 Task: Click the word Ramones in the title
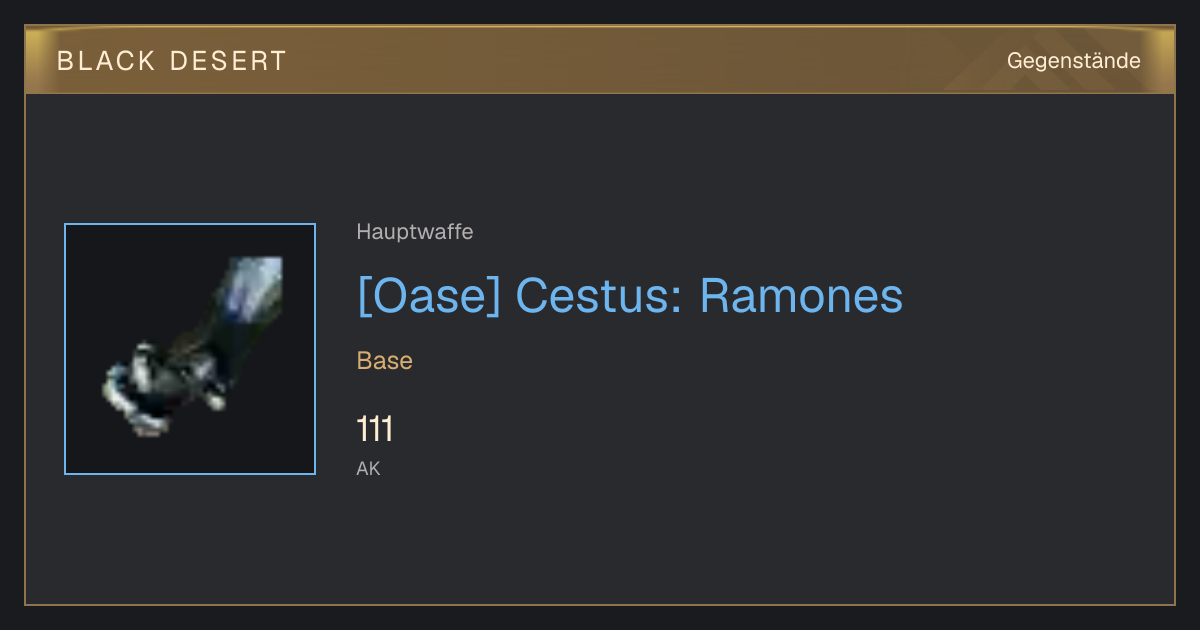(801, 295)
